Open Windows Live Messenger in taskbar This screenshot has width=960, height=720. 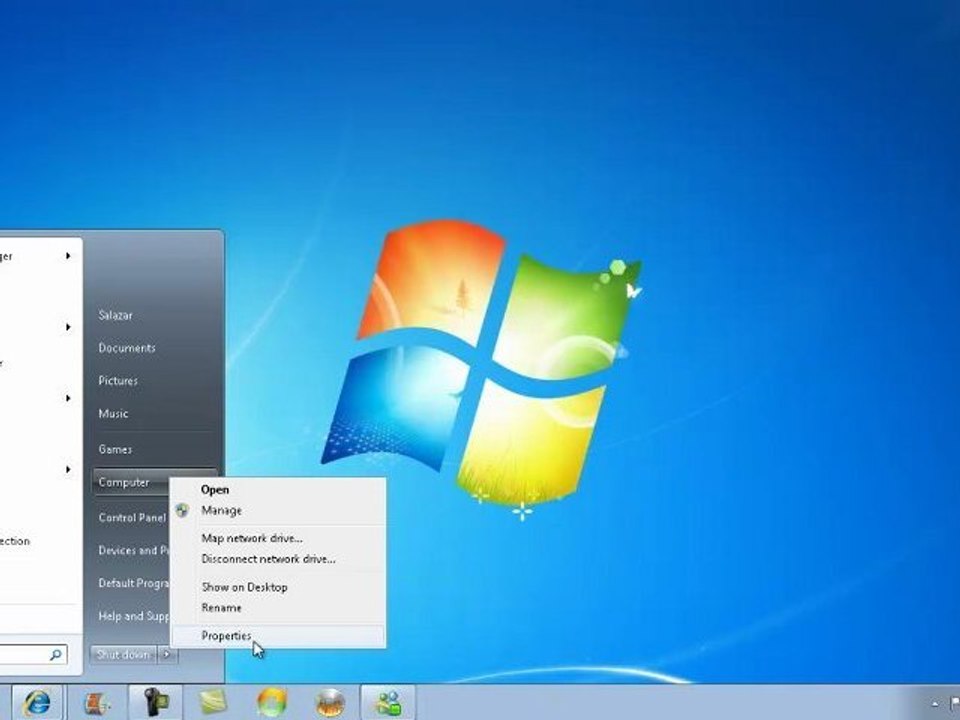tap(388, 703)
